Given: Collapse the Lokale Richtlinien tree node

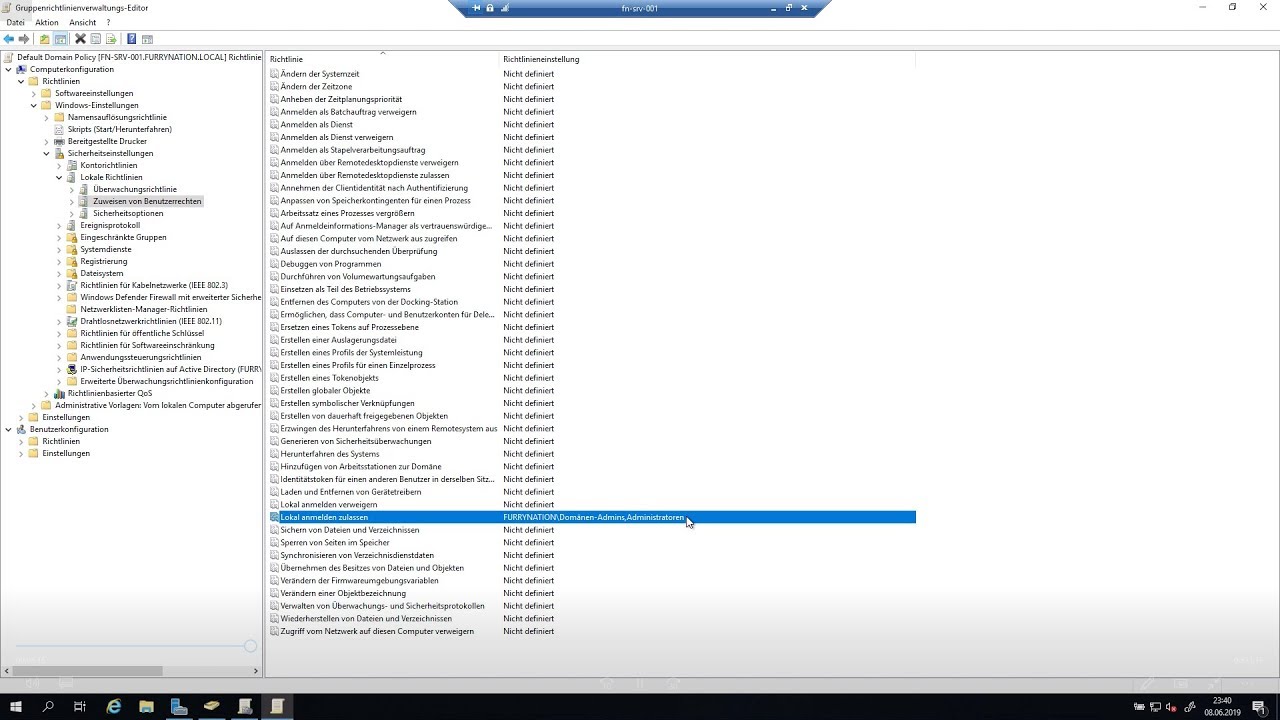Looking at the screenshot, I should (x=59, y=177).
